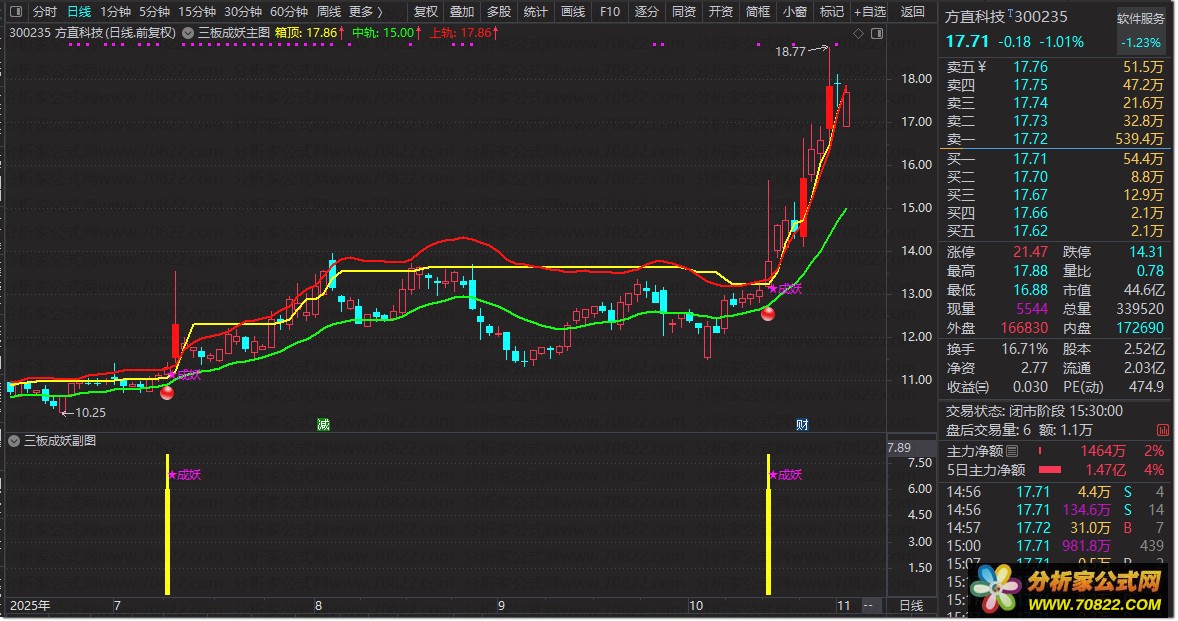Select the 60分钟 timeframe tab
Screen dimensions: 1178x621
(x=289, y=12)
